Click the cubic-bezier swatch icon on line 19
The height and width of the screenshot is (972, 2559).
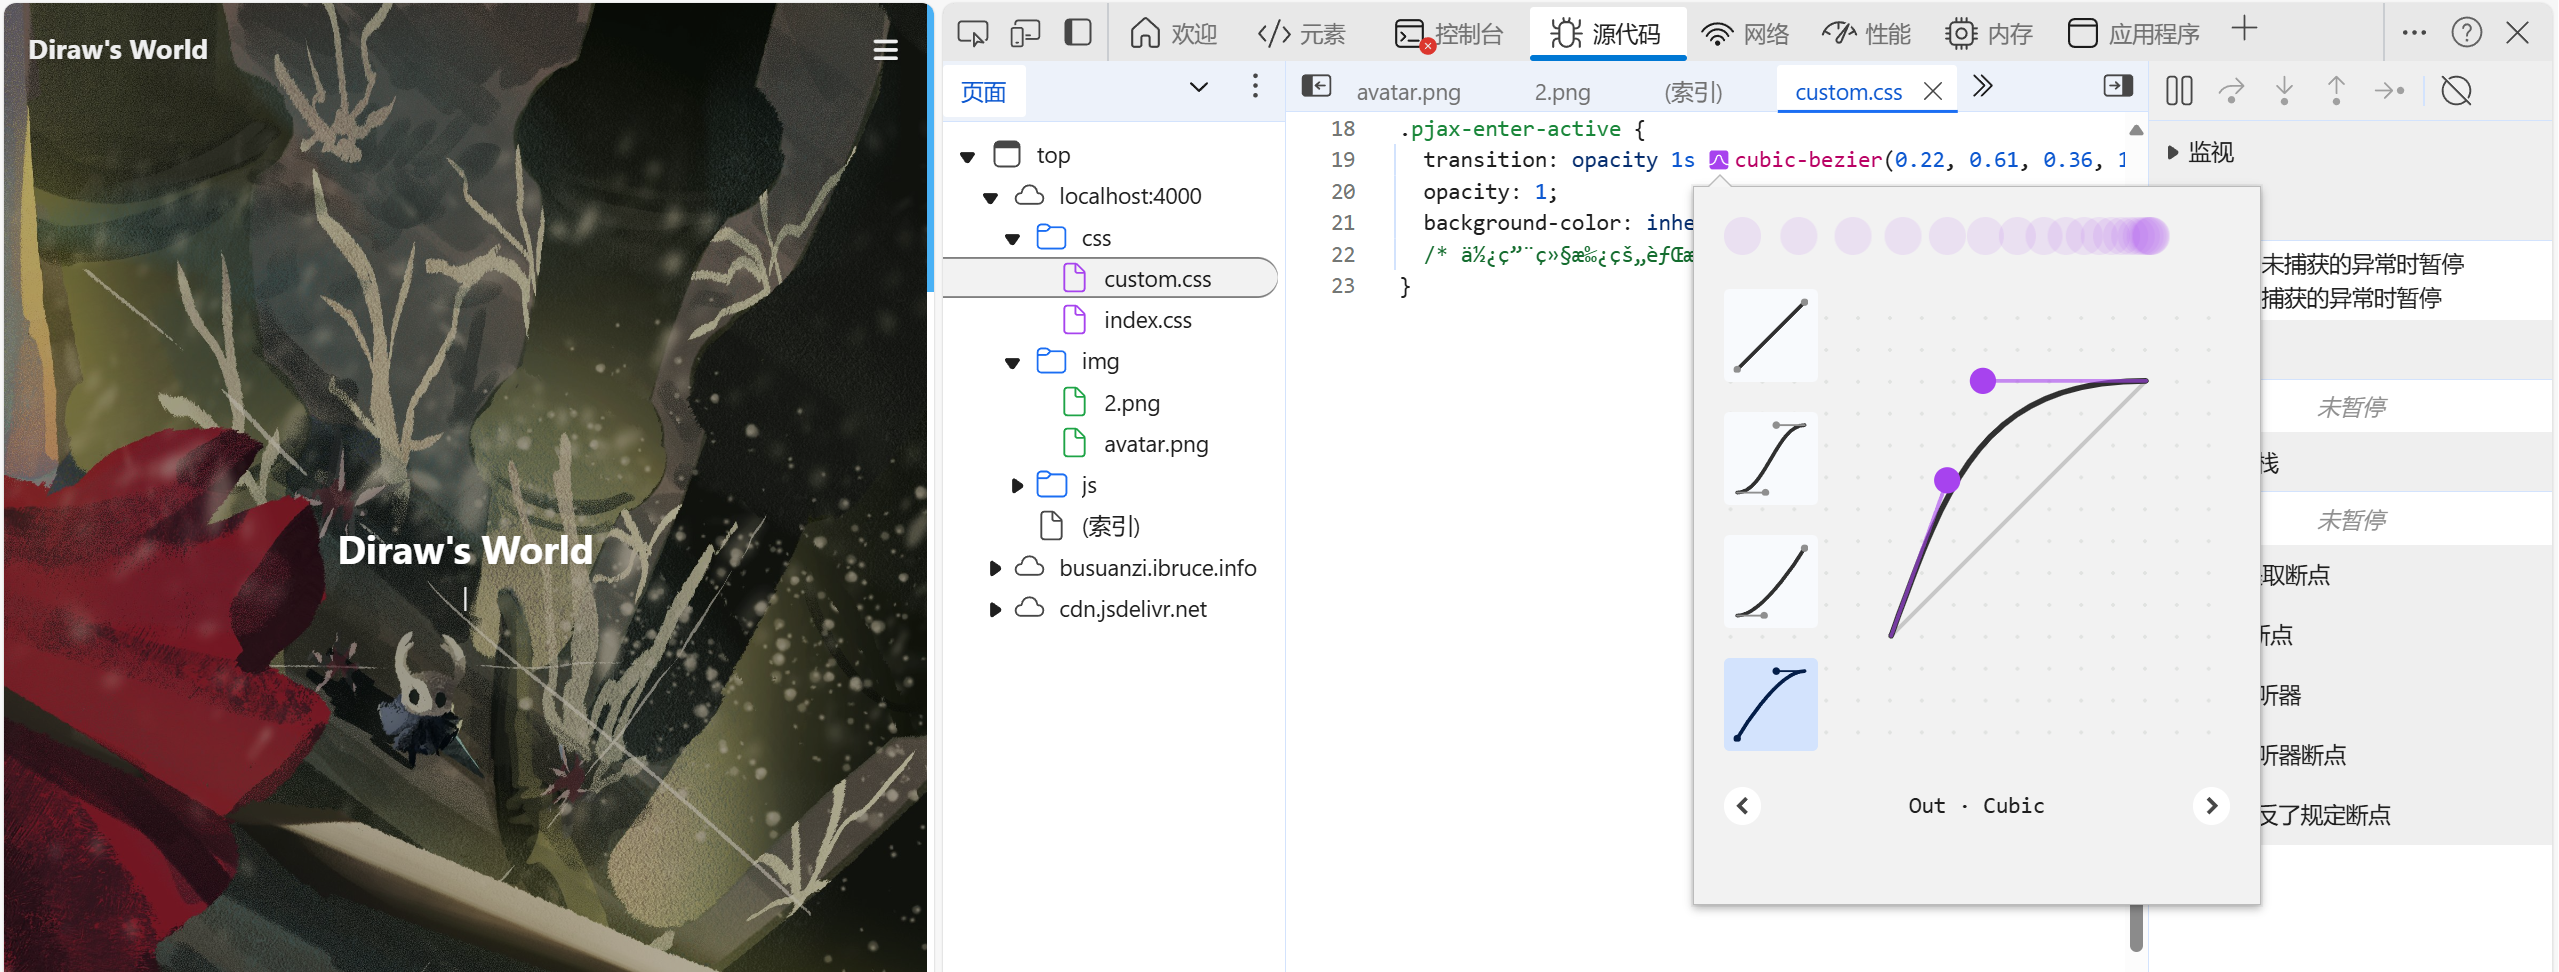(1718, 160)
